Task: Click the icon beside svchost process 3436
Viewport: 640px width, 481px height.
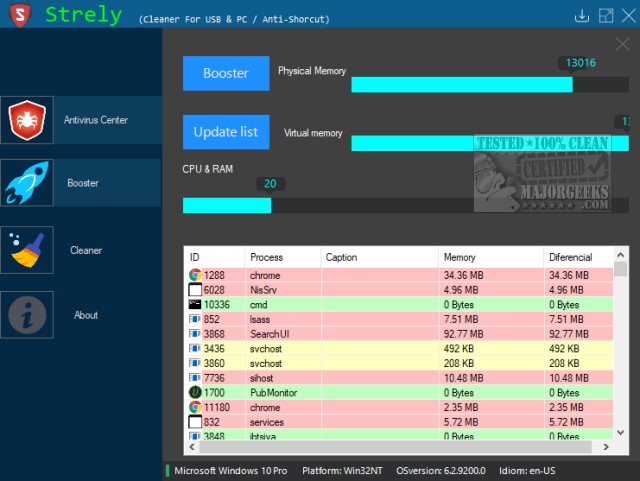Action: 195,349
